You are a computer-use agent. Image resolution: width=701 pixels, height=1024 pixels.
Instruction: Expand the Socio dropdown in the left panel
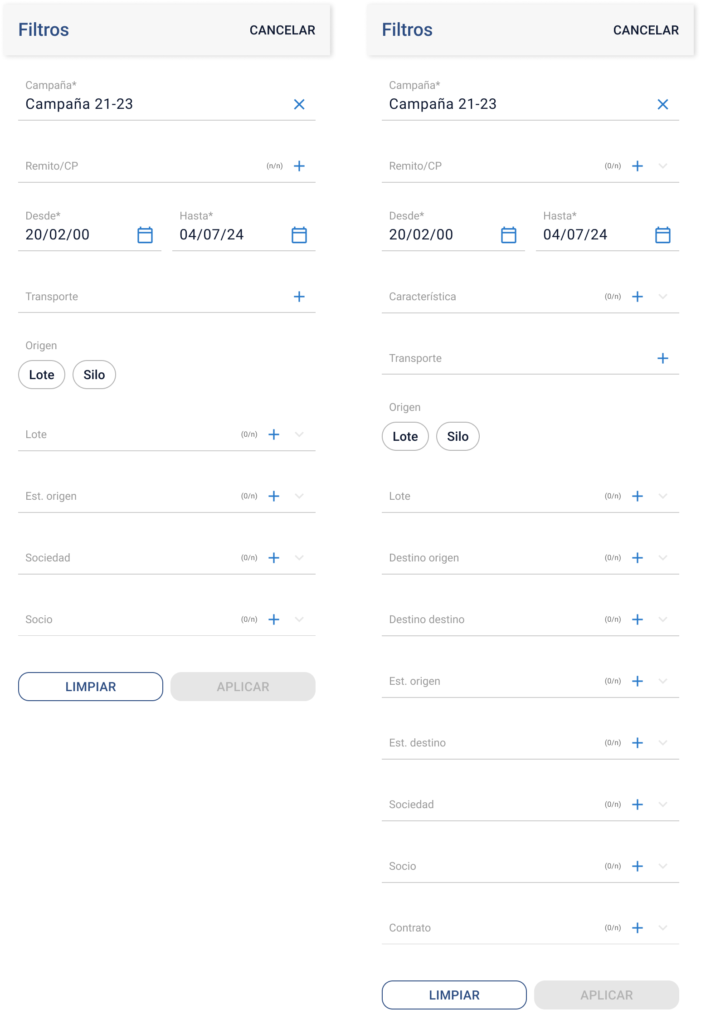[299, 620]
